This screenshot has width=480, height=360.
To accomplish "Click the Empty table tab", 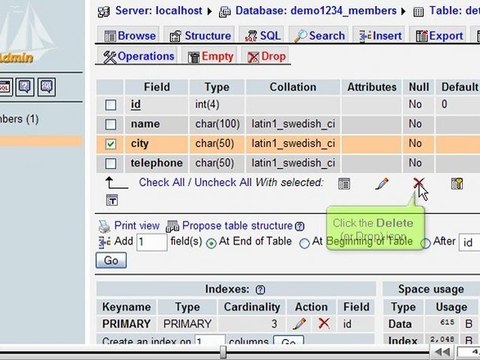I will coord(210,56).
